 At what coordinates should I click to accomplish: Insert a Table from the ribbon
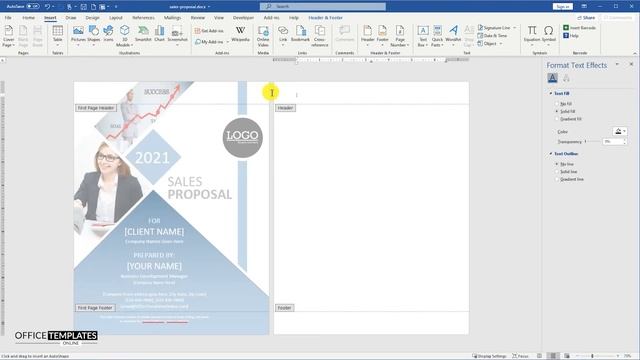point(58,36)
